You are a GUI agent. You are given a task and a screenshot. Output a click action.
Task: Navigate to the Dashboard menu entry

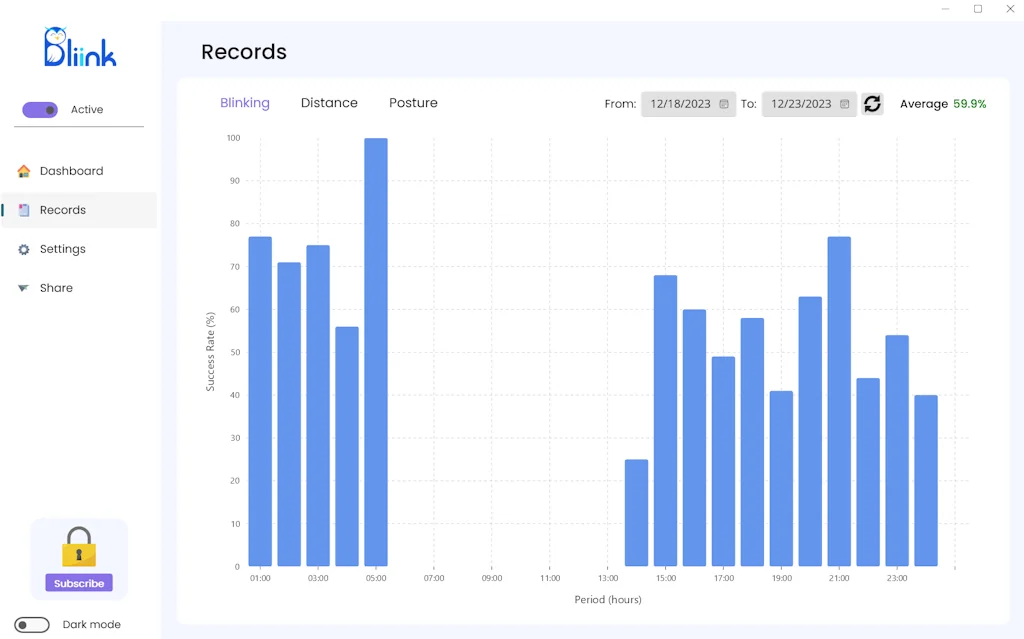72,171
